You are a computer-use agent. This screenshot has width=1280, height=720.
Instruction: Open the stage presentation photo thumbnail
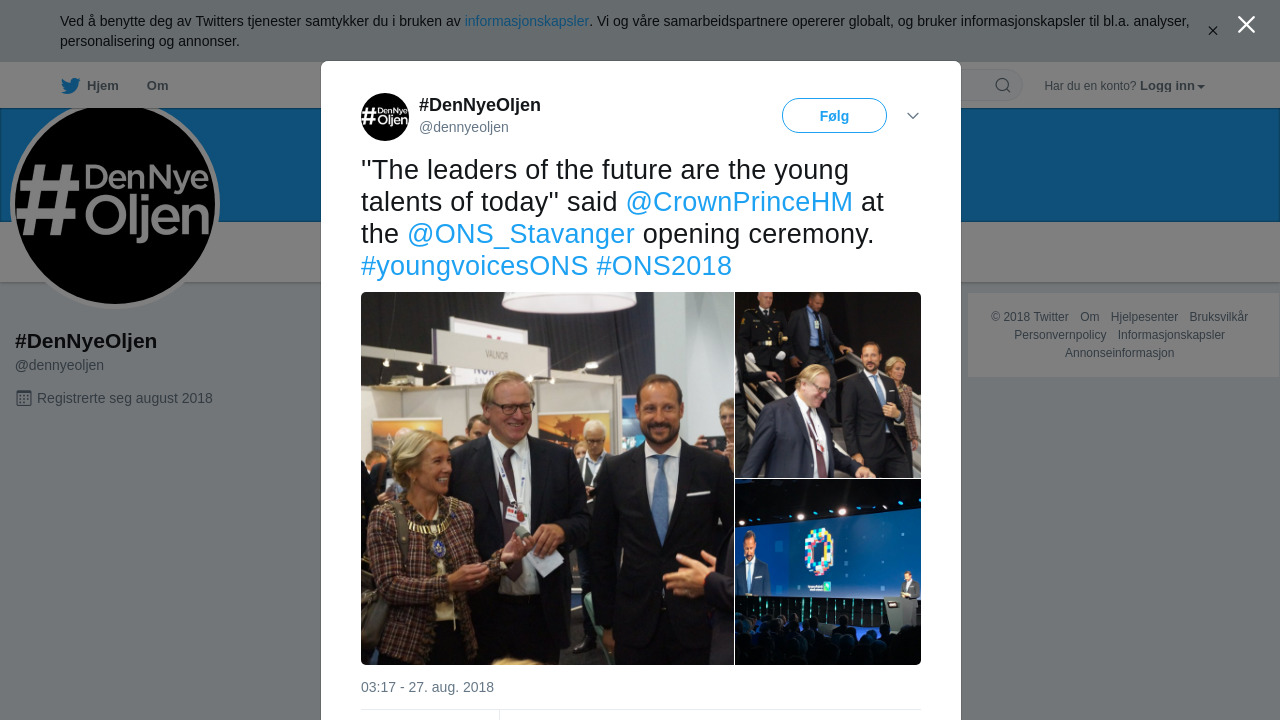[828, 572]
